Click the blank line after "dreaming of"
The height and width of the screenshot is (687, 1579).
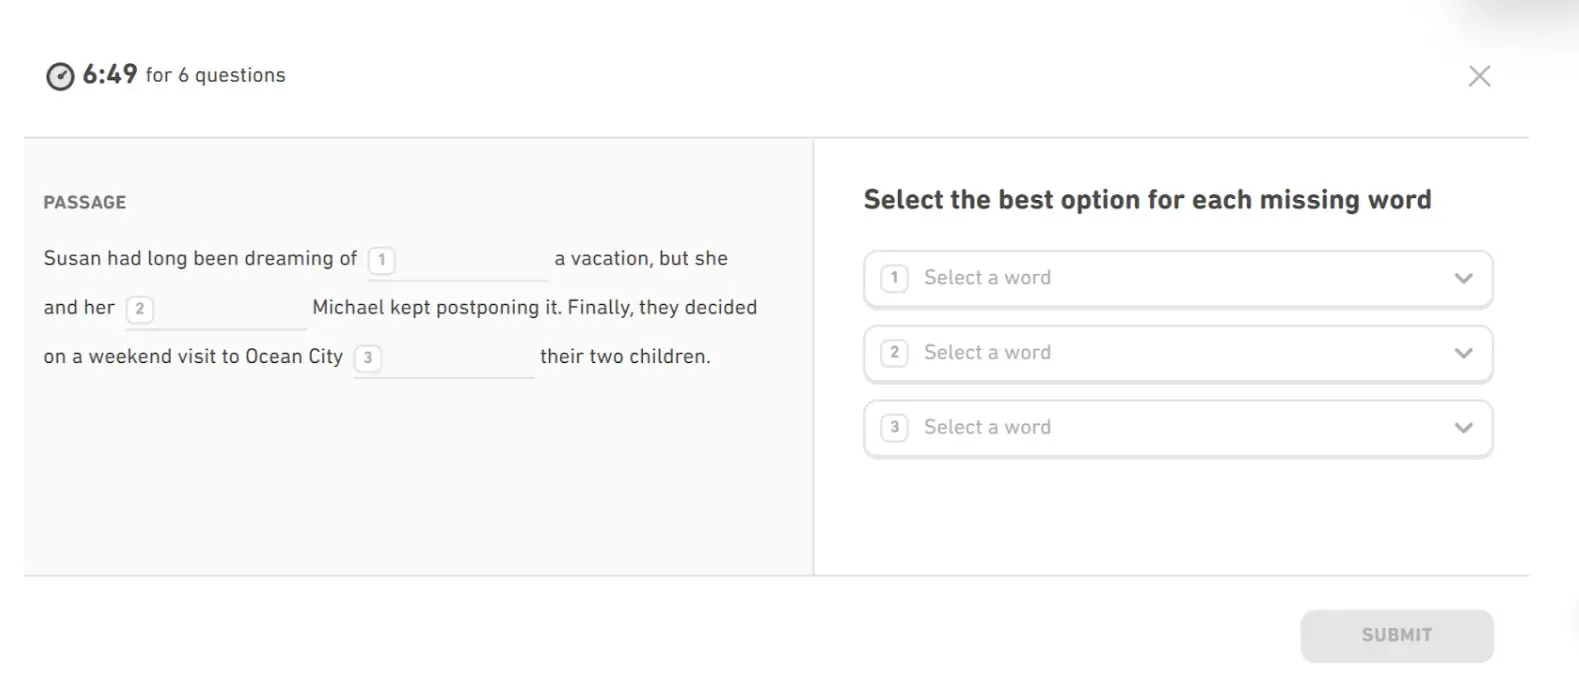[x=471, y=264]
